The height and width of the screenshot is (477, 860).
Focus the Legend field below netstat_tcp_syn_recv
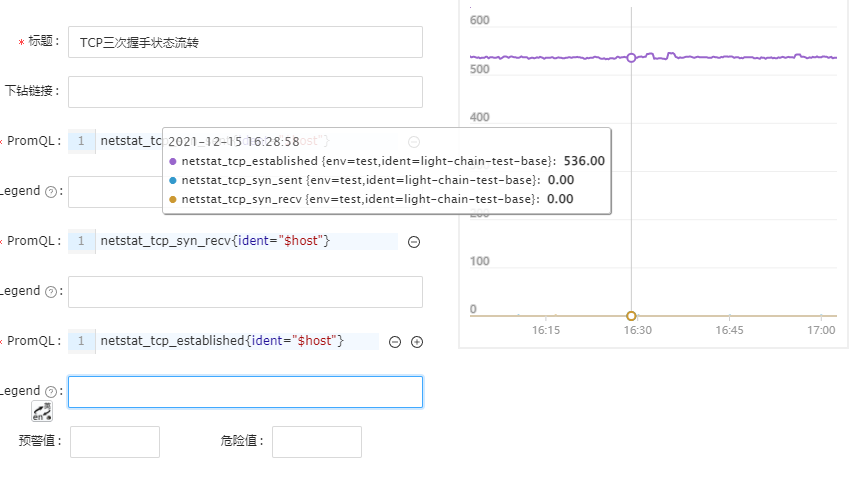(x=245, y=292)
